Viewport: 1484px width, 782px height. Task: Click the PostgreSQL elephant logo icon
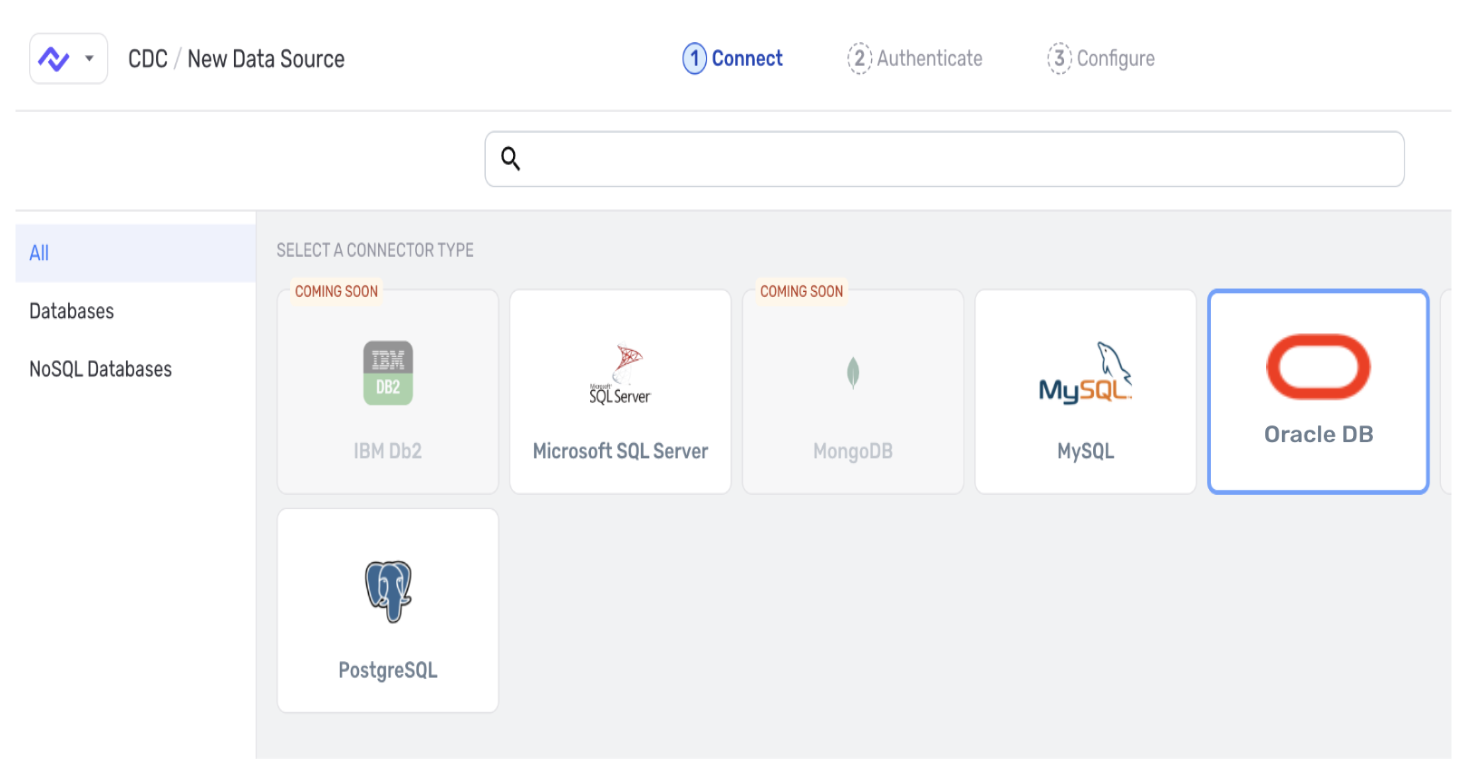[x=388, y=592]
